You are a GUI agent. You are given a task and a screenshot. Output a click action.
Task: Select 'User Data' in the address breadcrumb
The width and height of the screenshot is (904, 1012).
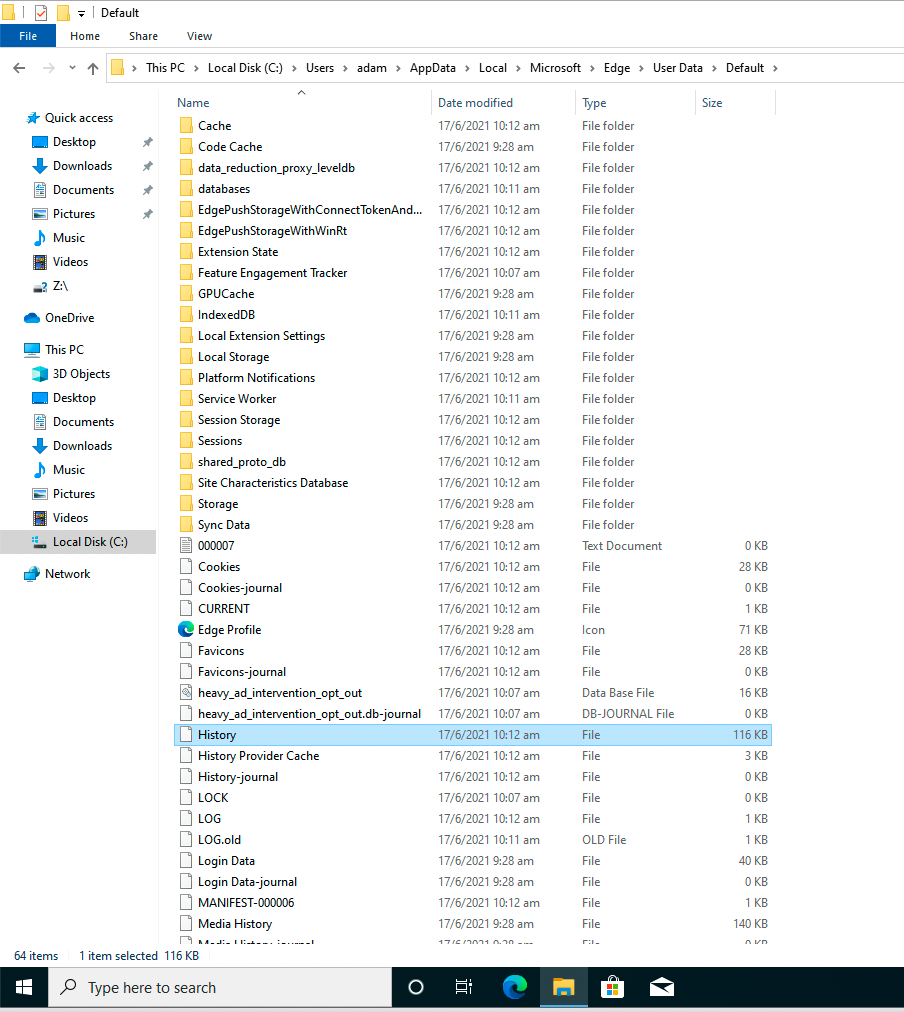(678, 68)
